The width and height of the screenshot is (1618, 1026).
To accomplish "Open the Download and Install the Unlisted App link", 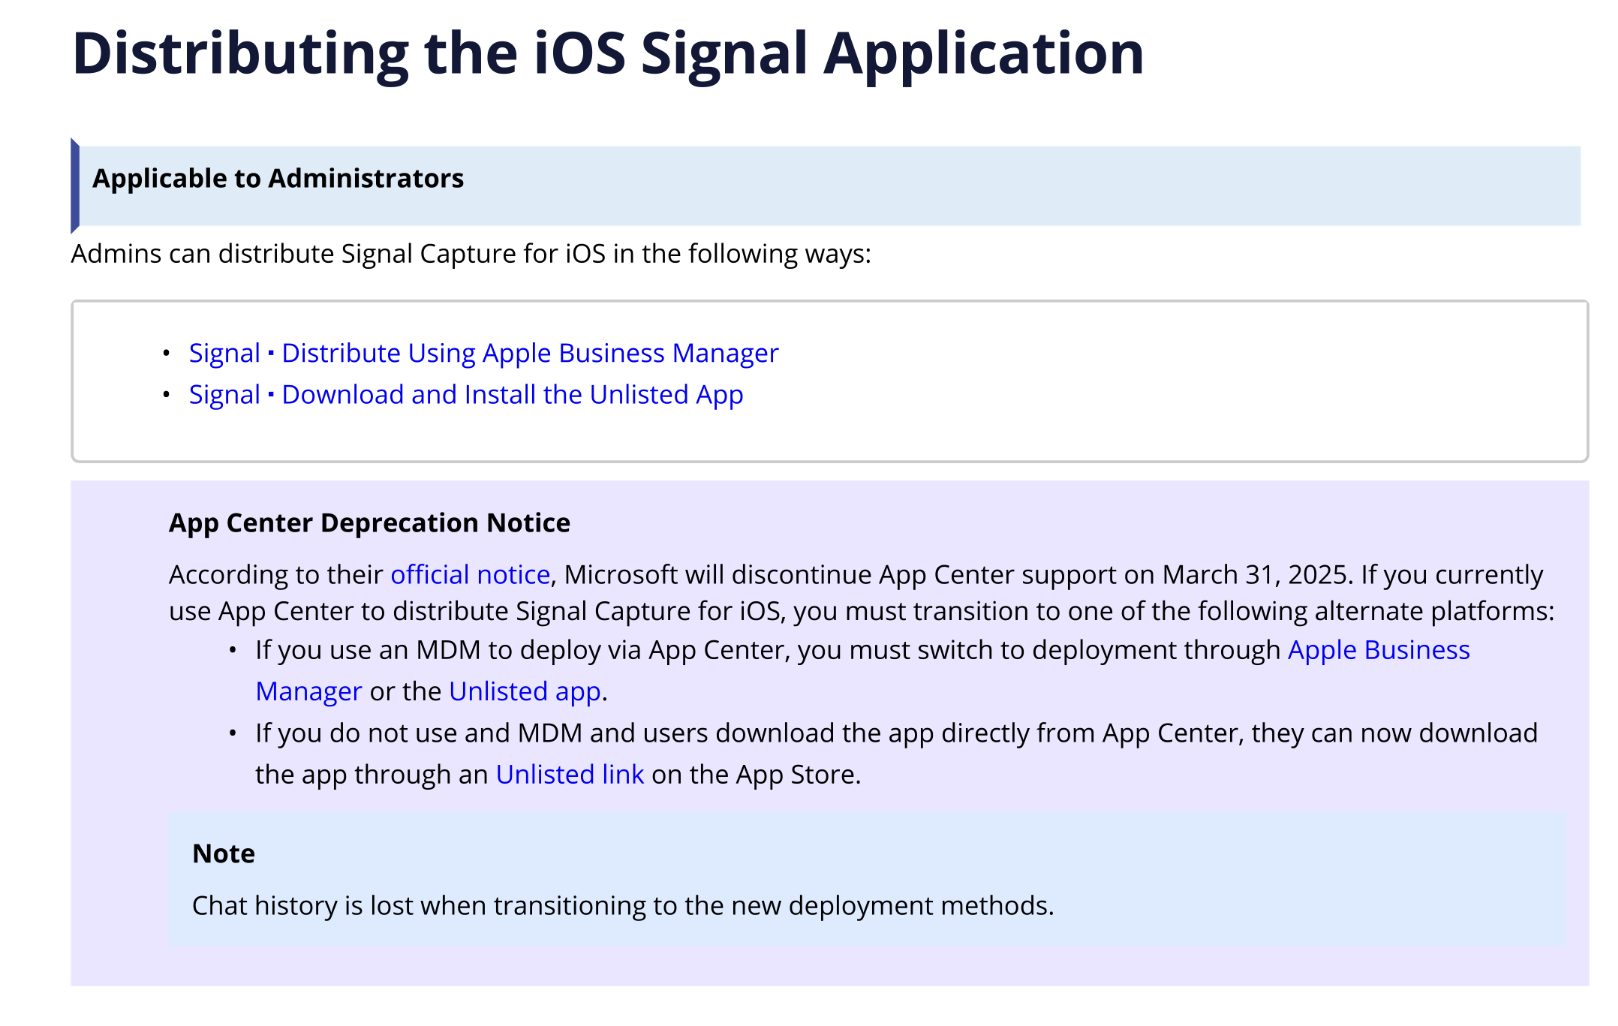I will (466, 395).
